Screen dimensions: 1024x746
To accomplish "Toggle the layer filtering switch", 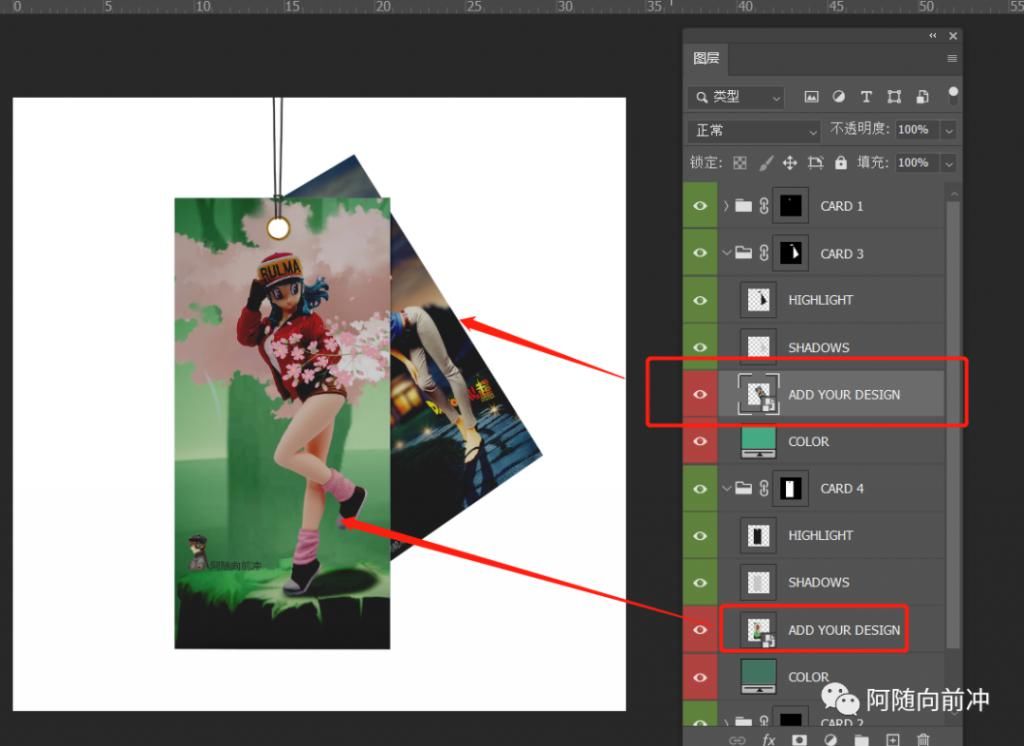I will tap(953, 95).
